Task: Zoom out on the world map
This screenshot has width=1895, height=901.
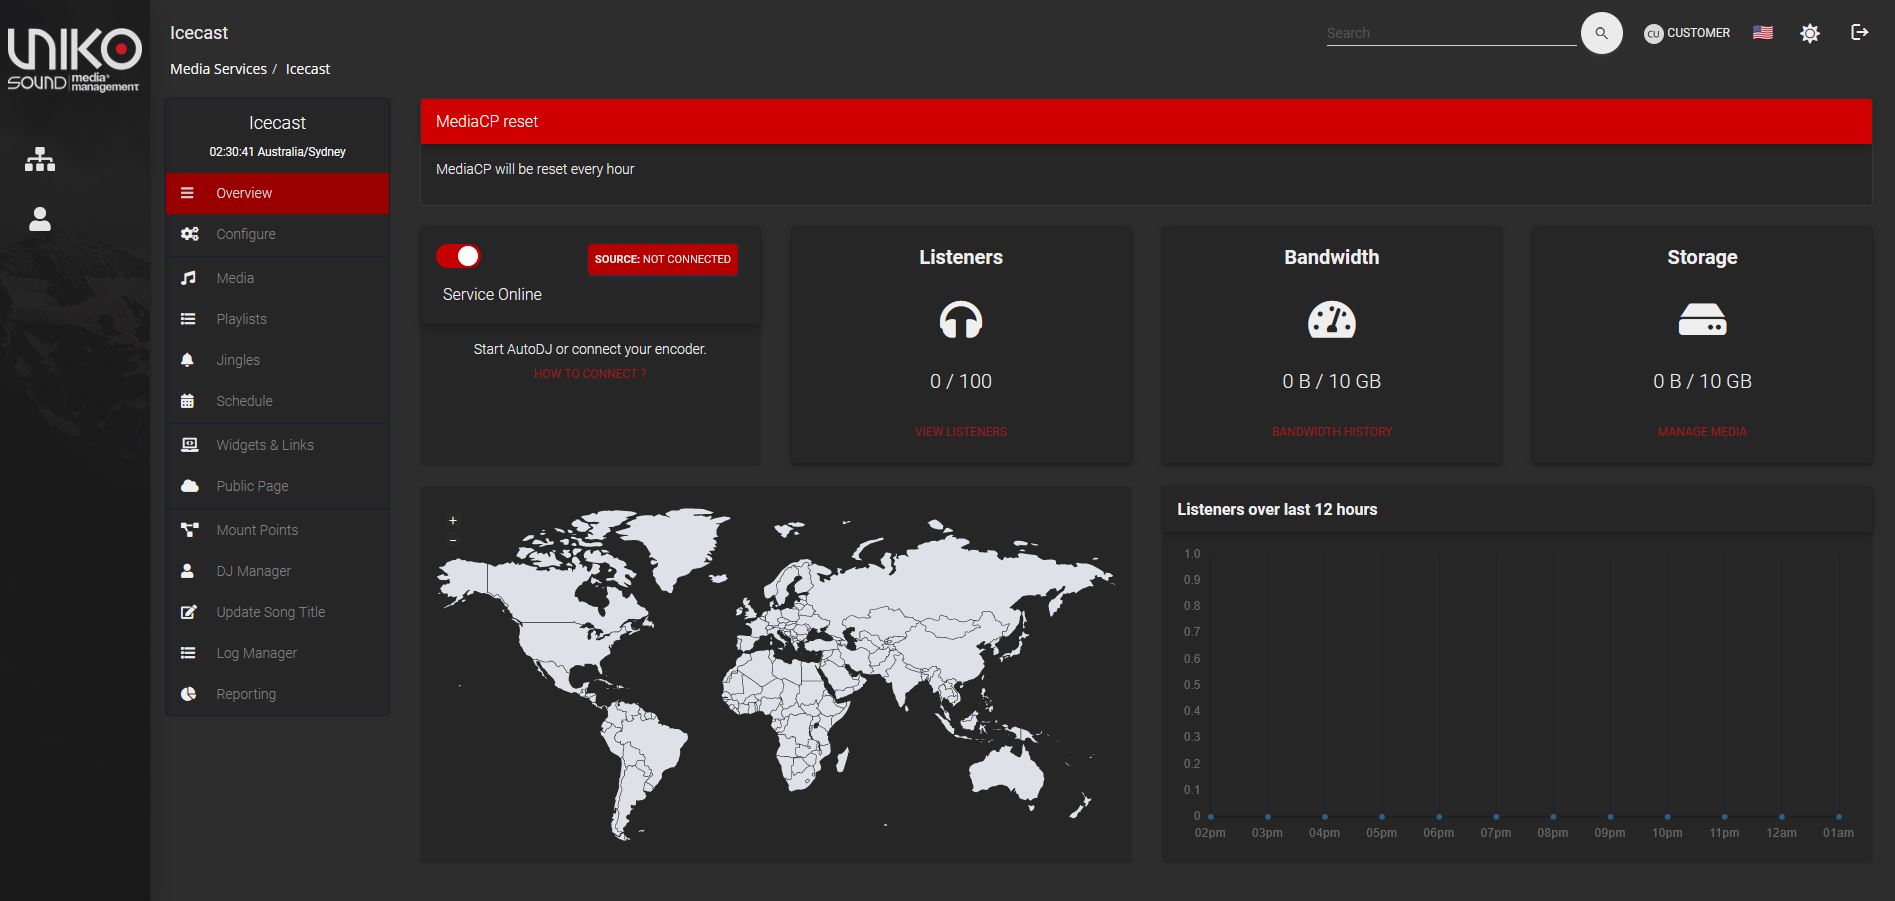Action: point(453,540)
